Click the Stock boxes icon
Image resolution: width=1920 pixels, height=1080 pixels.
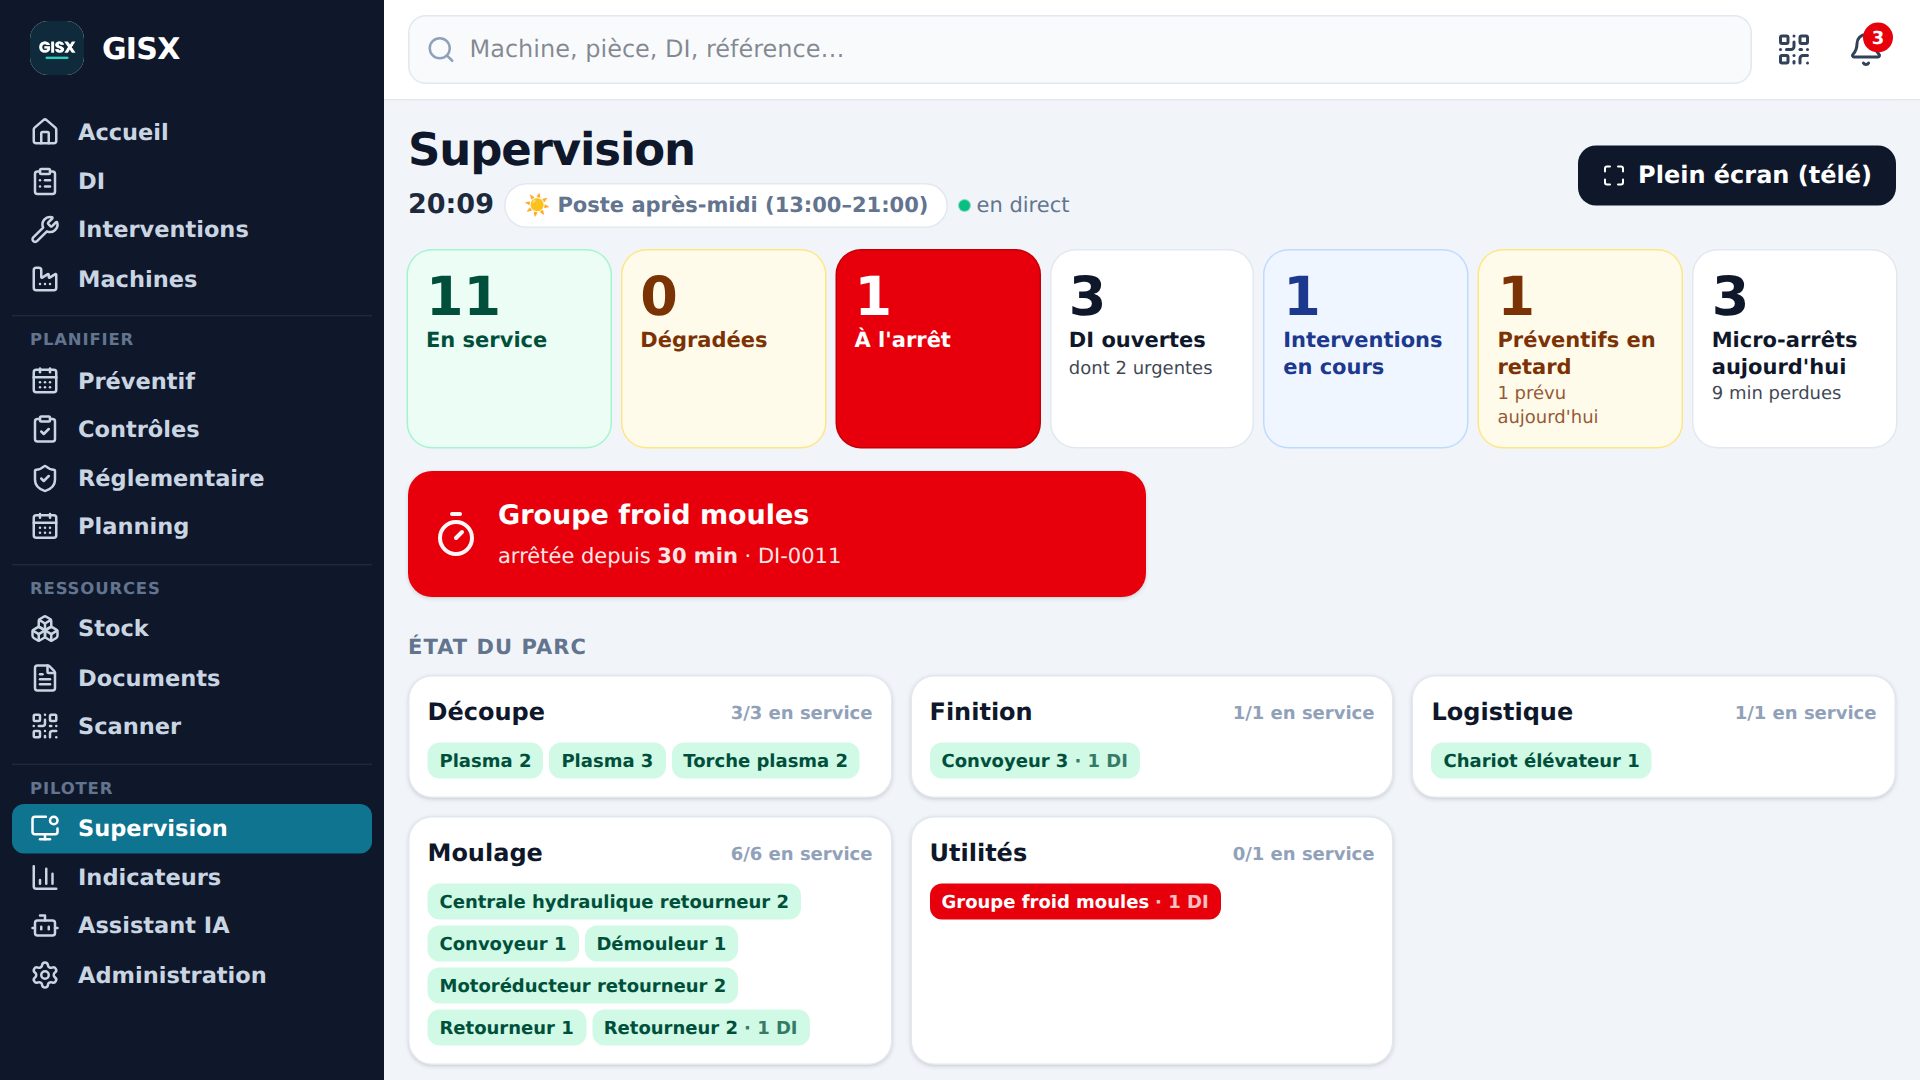coord(45,628)
